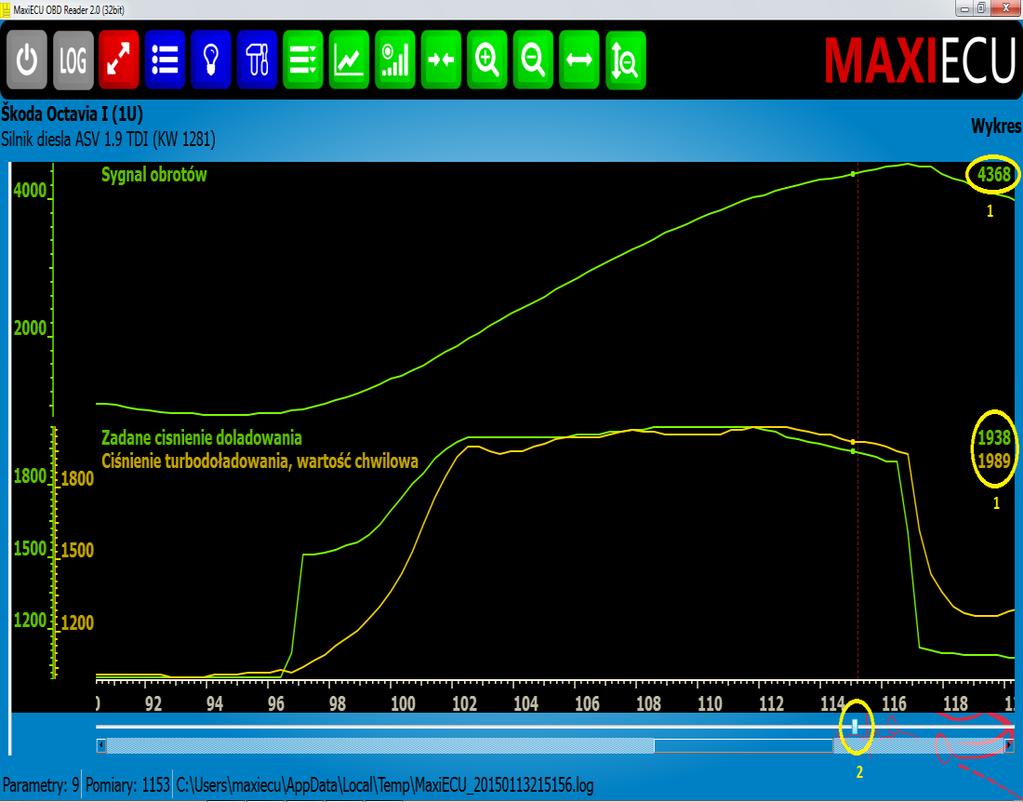Click the 116 tick label on the time axis
1023x802 pixels.
(x=894, y=703)
